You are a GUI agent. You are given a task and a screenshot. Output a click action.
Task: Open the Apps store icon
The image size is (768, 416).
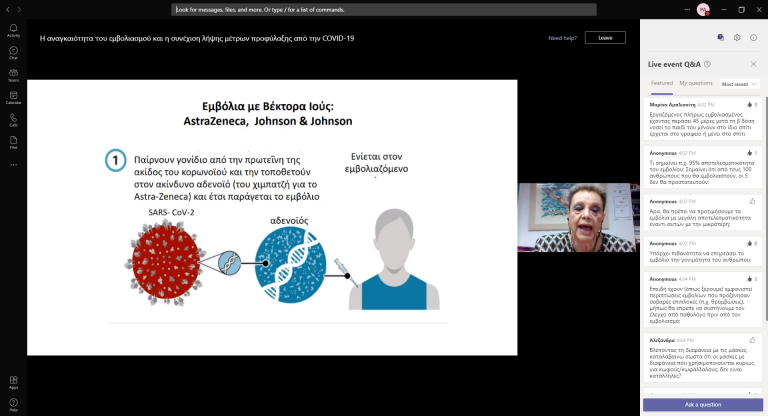[x=13, y=382]
